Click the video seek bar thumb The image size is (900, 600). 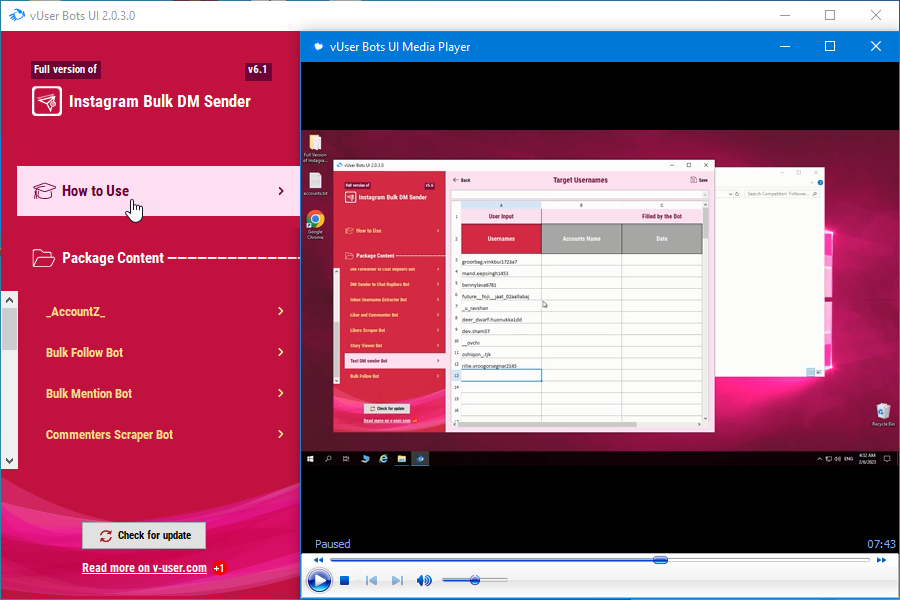660,560
